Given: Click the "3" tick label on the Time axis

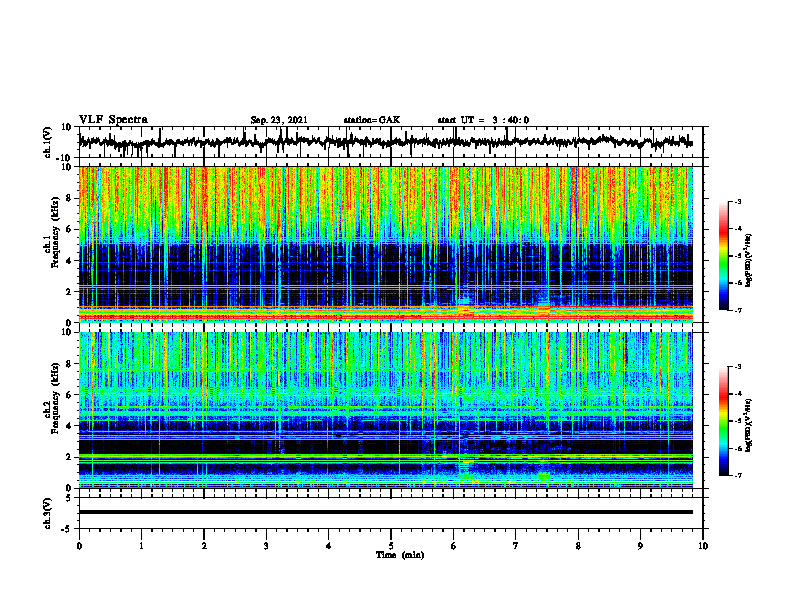Looking at the screenshot, I should [266, 546].
